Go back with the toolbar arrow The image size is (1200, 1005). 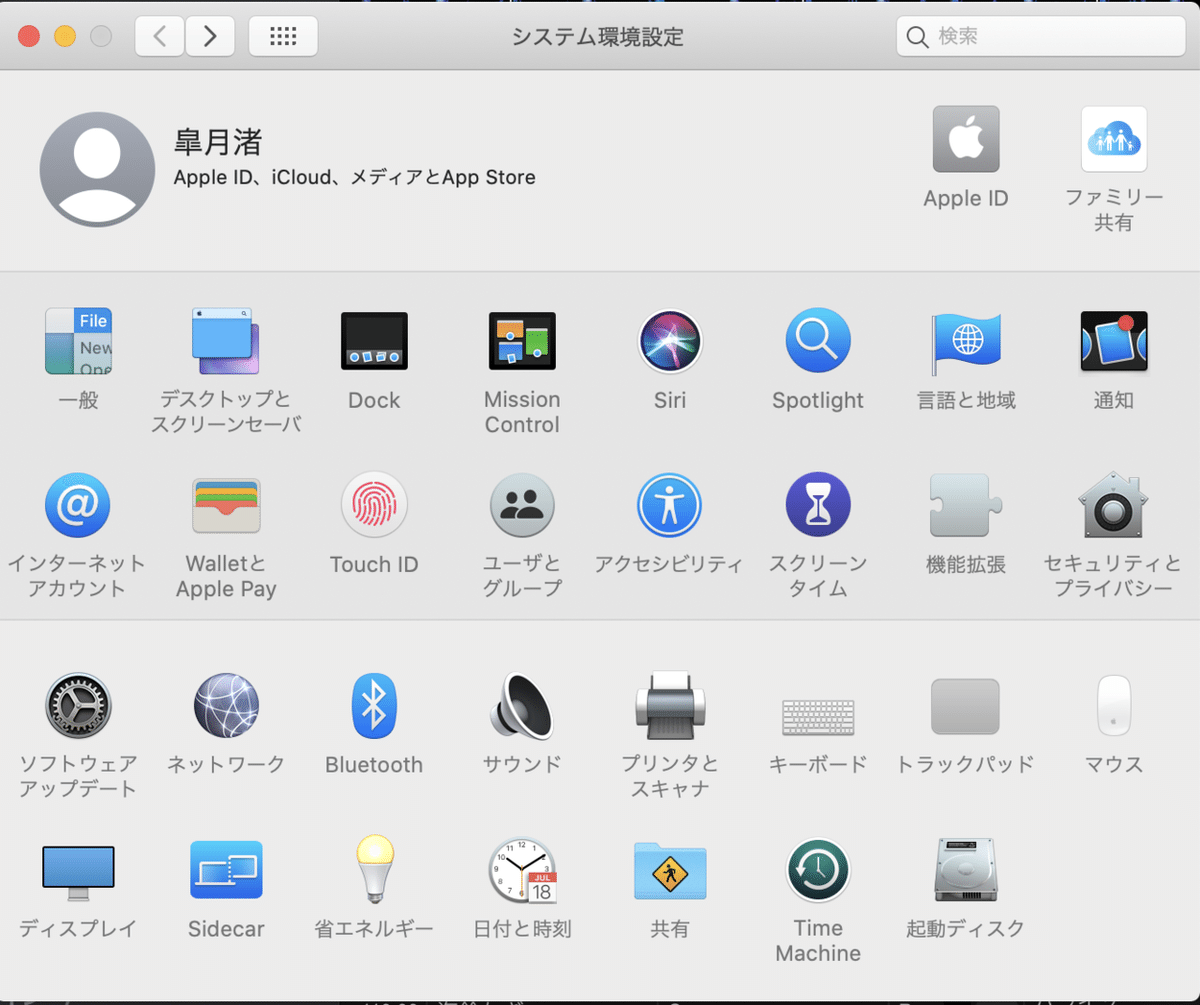tap(160, 36)
